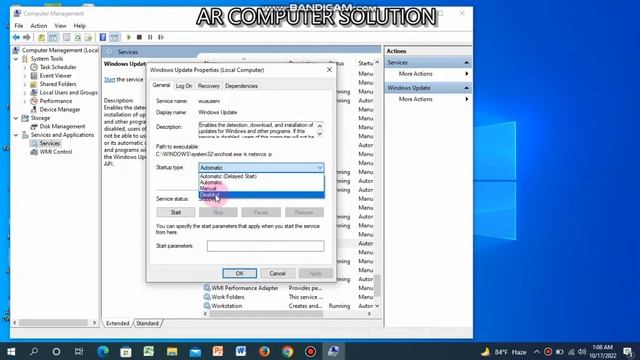Switch to Standard view tab
The width and height of the screenshot is (640, 360).
point(147,323)
